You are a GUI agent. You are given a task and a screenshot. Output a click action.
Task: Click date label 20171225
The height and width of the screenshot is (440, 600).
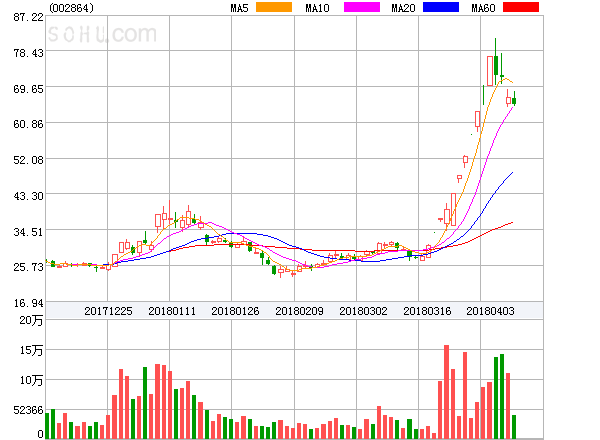[x=108, y=311]
